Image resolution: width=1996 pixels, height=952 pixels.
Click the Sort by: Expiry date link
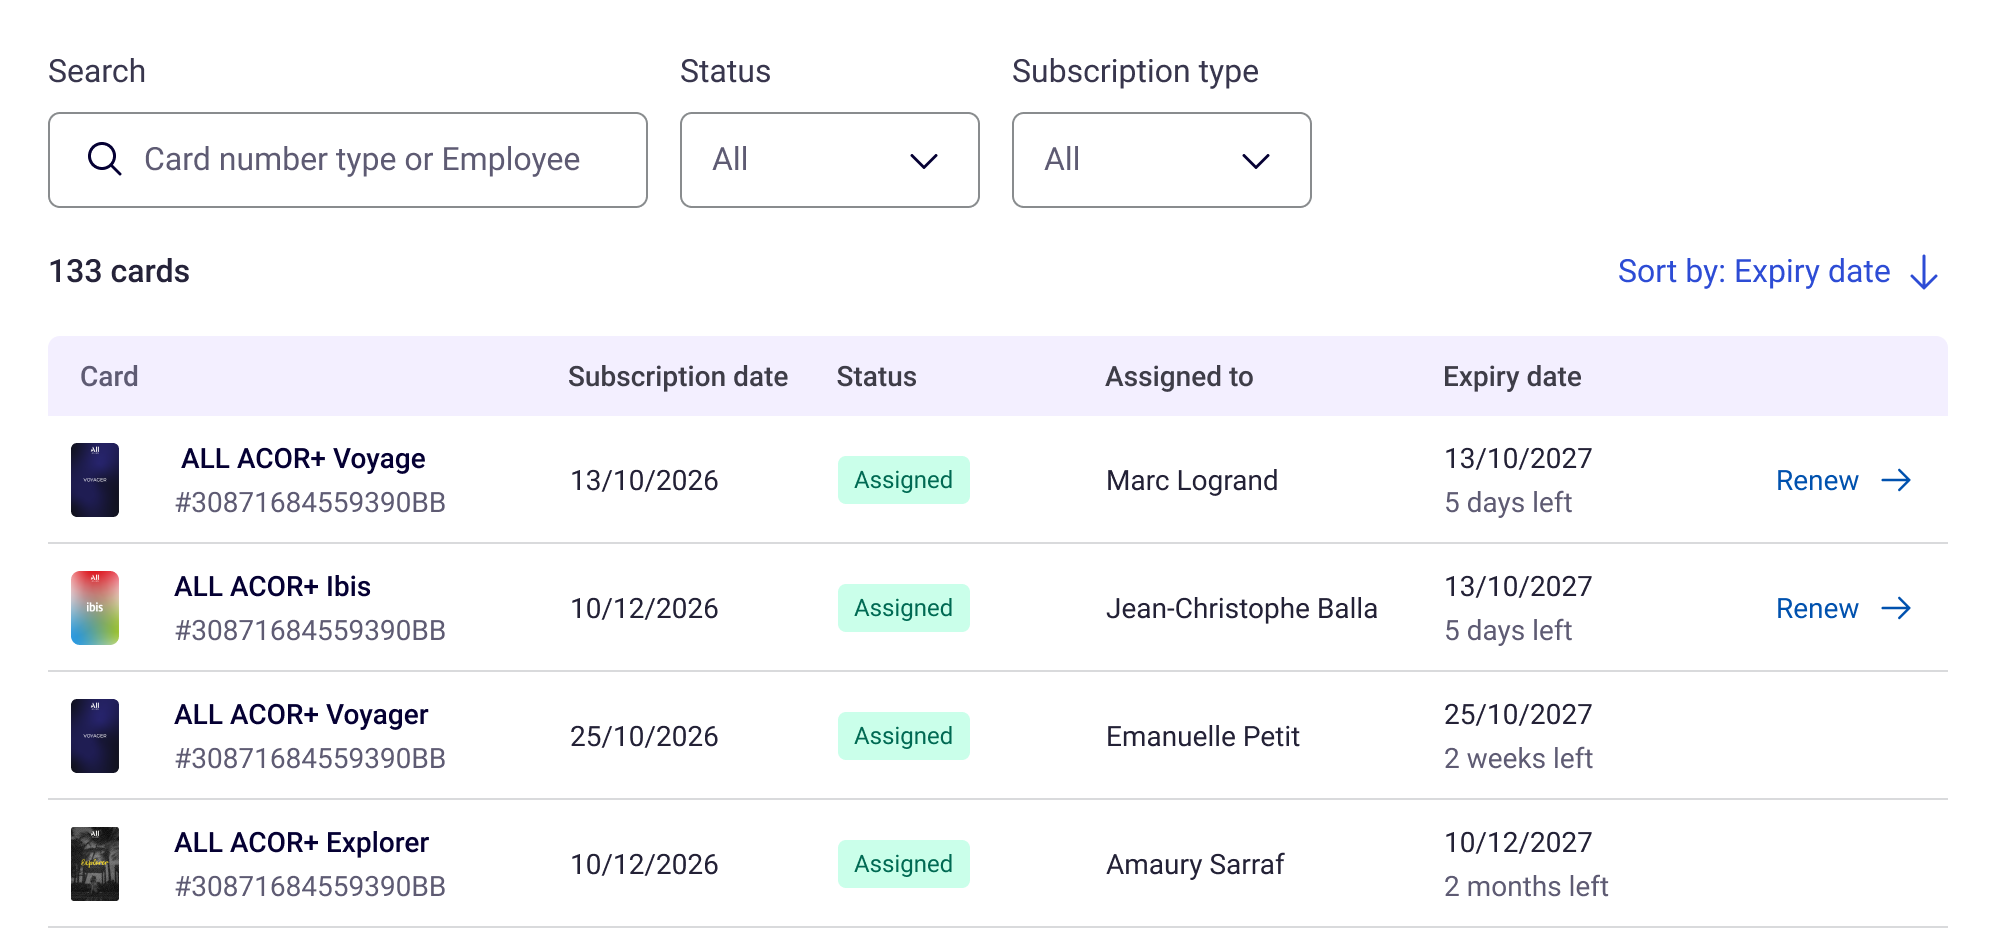pos(1754,272)
